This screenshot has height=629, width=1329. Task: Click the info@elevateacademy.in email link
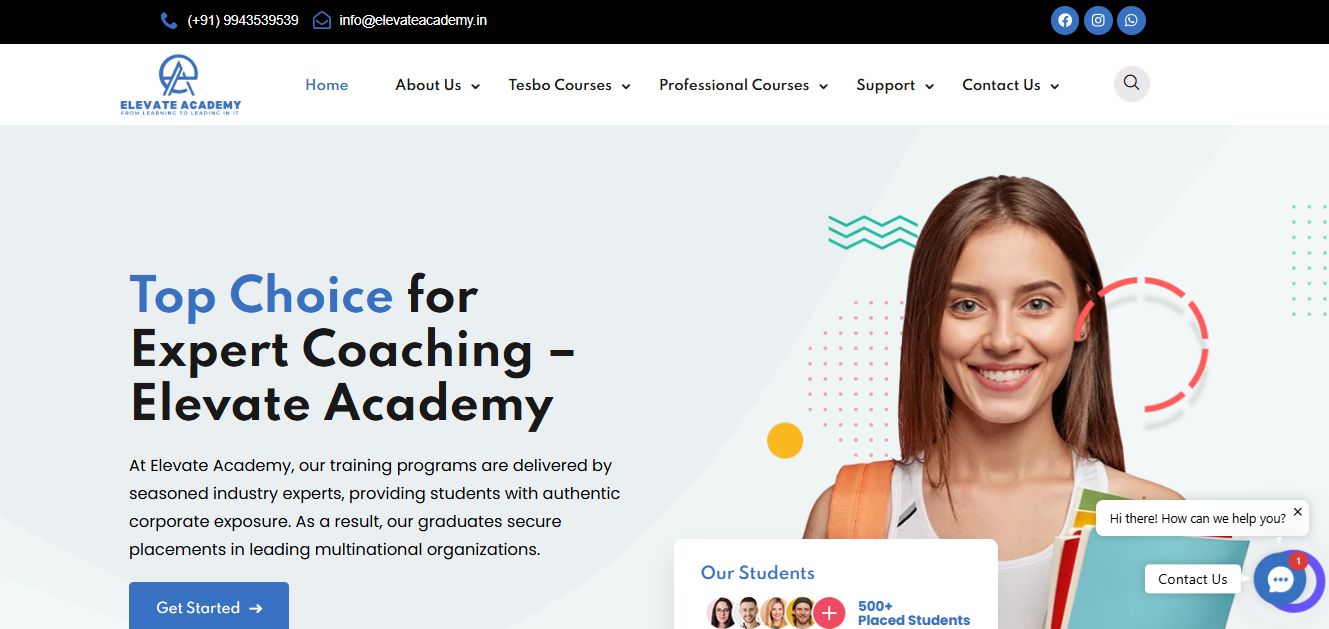(413, 20)
